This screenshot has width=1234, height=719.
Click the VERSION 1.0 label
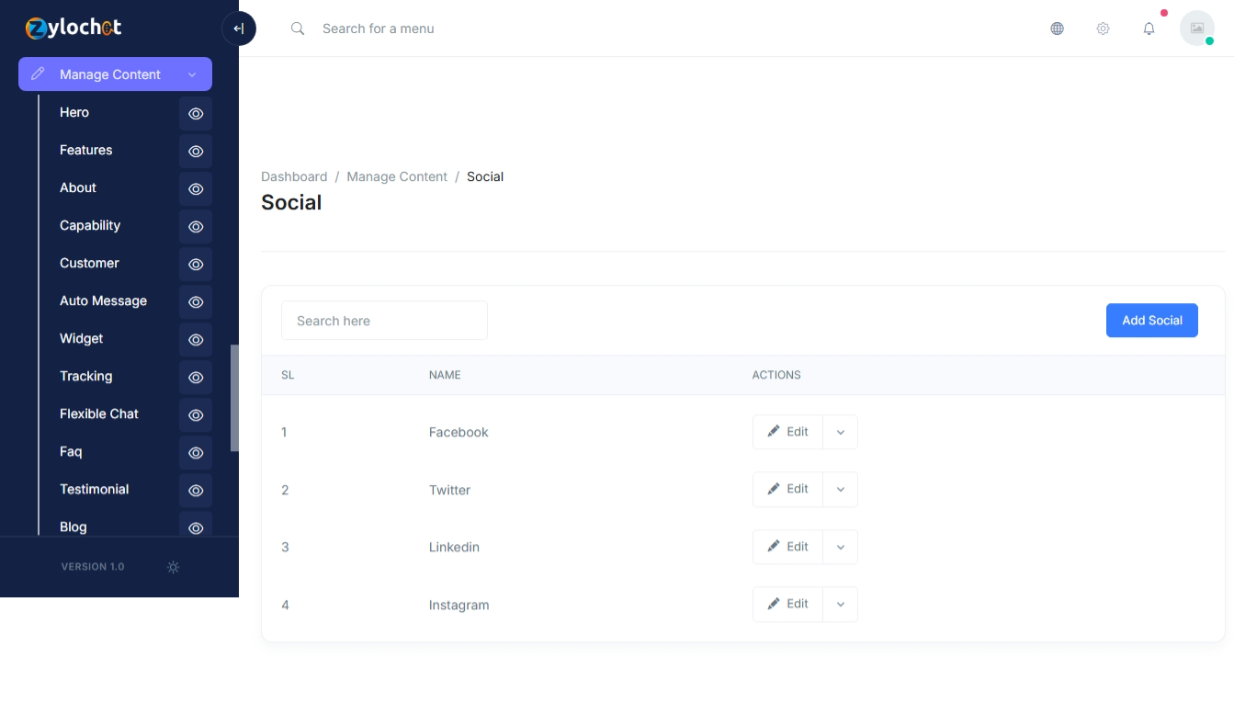click(93, 567)
